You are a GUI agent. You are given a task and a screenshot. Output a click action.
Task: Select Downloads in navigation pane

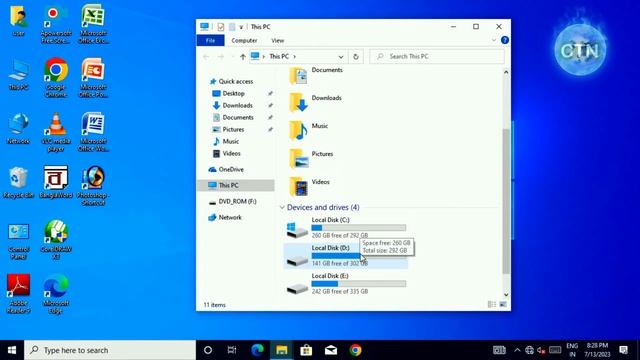(233, 105)
